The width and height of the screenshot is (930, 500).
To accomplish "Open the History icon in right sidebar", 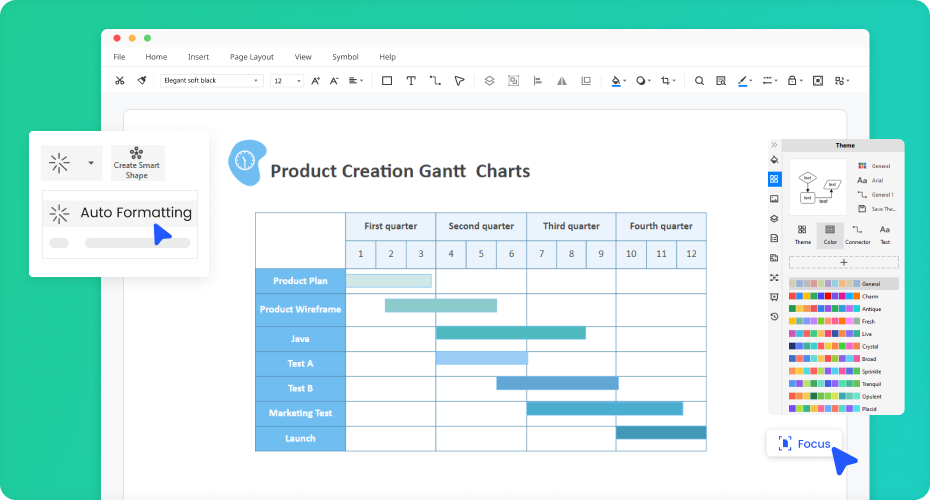I will (x=774, y=317).
